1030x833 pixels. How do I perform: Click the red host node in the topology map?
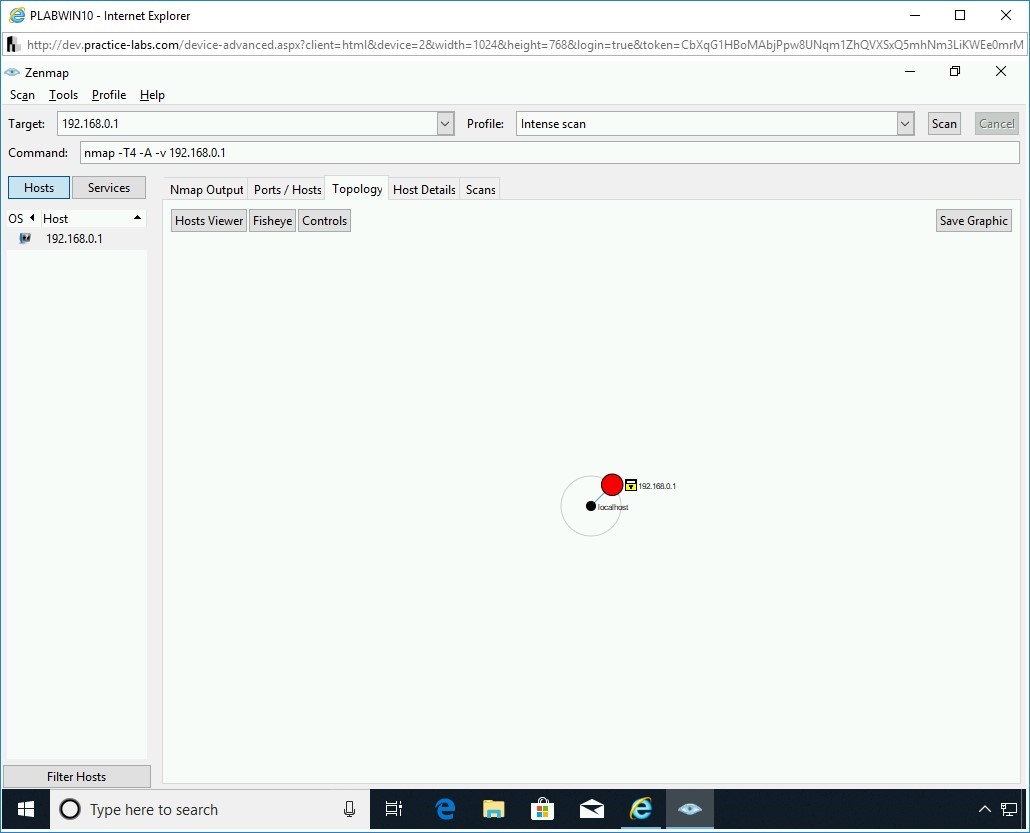[x=612, y=484]
